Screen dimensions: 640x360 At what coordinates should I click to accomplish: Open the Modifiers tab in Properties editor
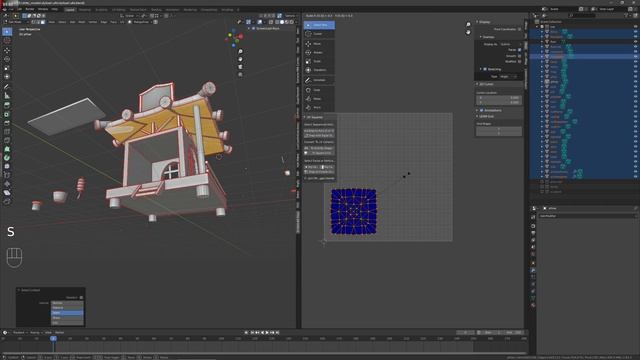pos(533,270)
